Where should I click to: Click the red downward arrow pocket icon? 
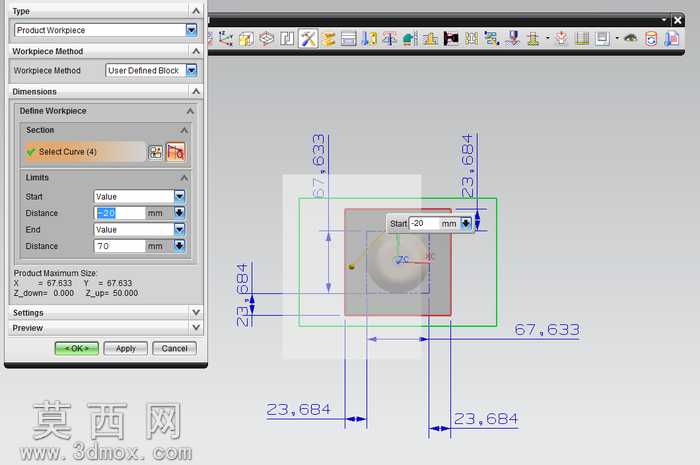(x=562, y=39)
